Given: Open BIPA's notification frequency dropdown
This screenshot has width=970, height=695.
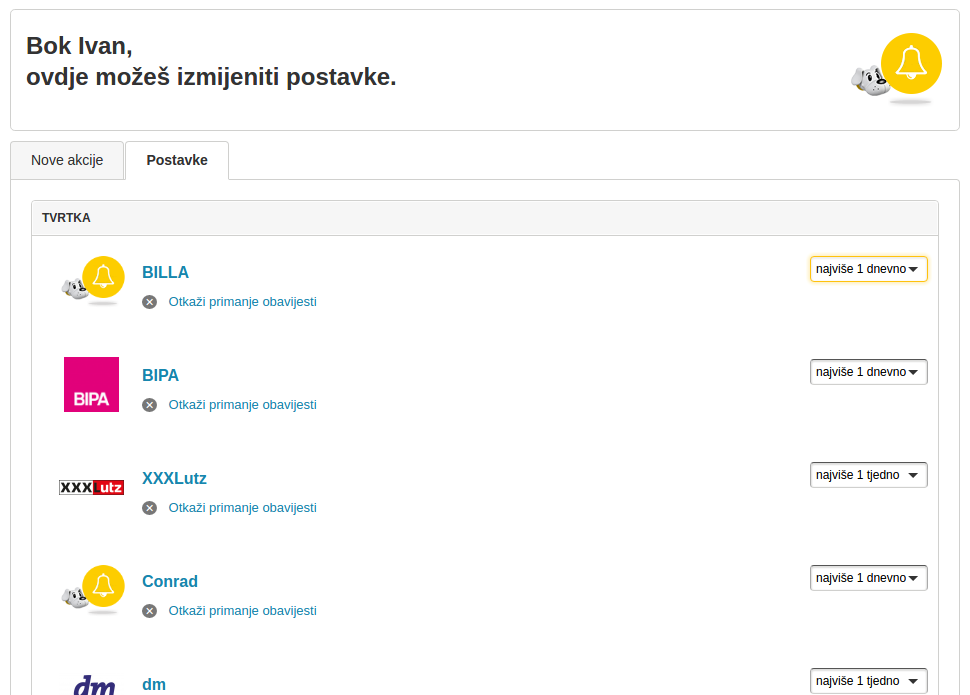Looking at the screenshot, I should point(867,371).
